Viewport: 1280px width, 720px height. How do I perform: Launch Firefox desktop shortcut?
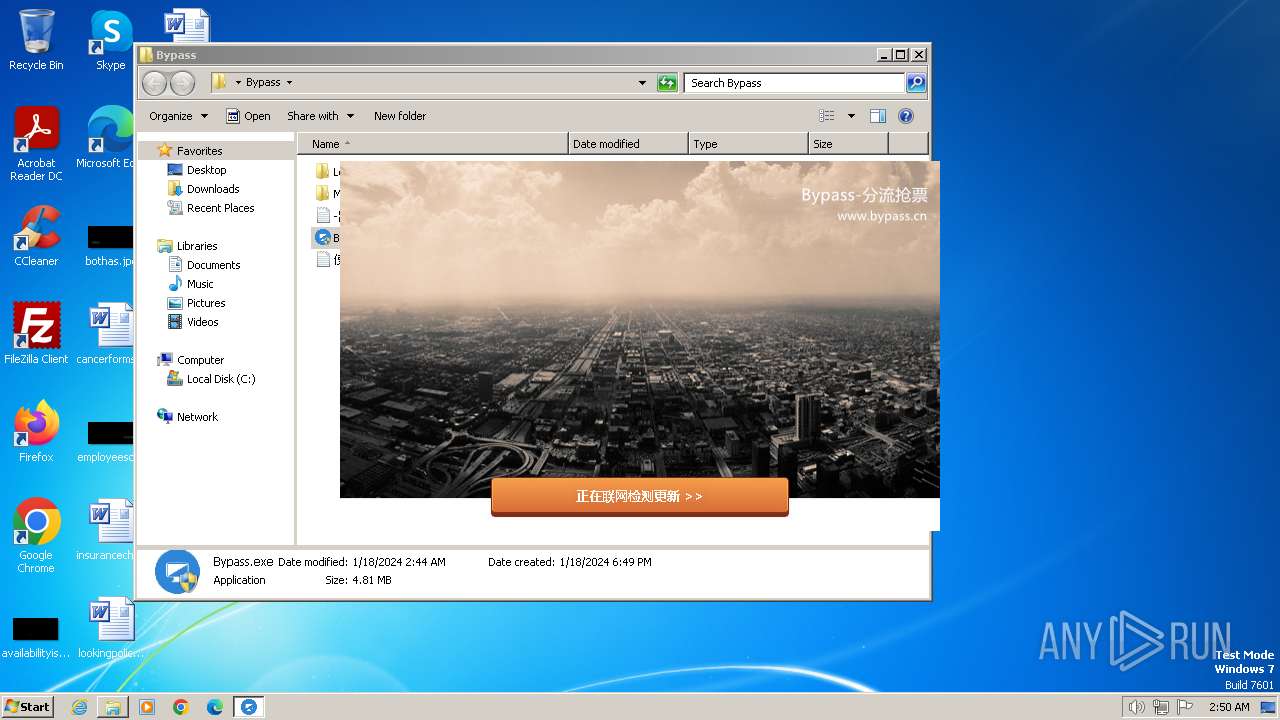coord(36,431)
